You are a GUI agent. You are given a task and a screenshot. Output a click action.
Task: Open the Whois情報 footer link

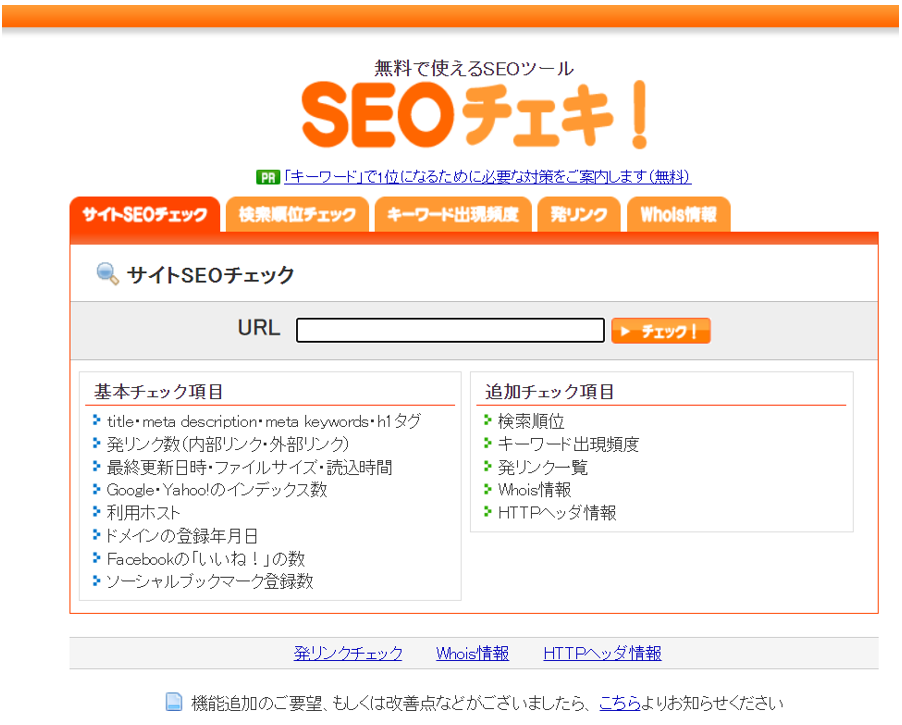point(472,653)
